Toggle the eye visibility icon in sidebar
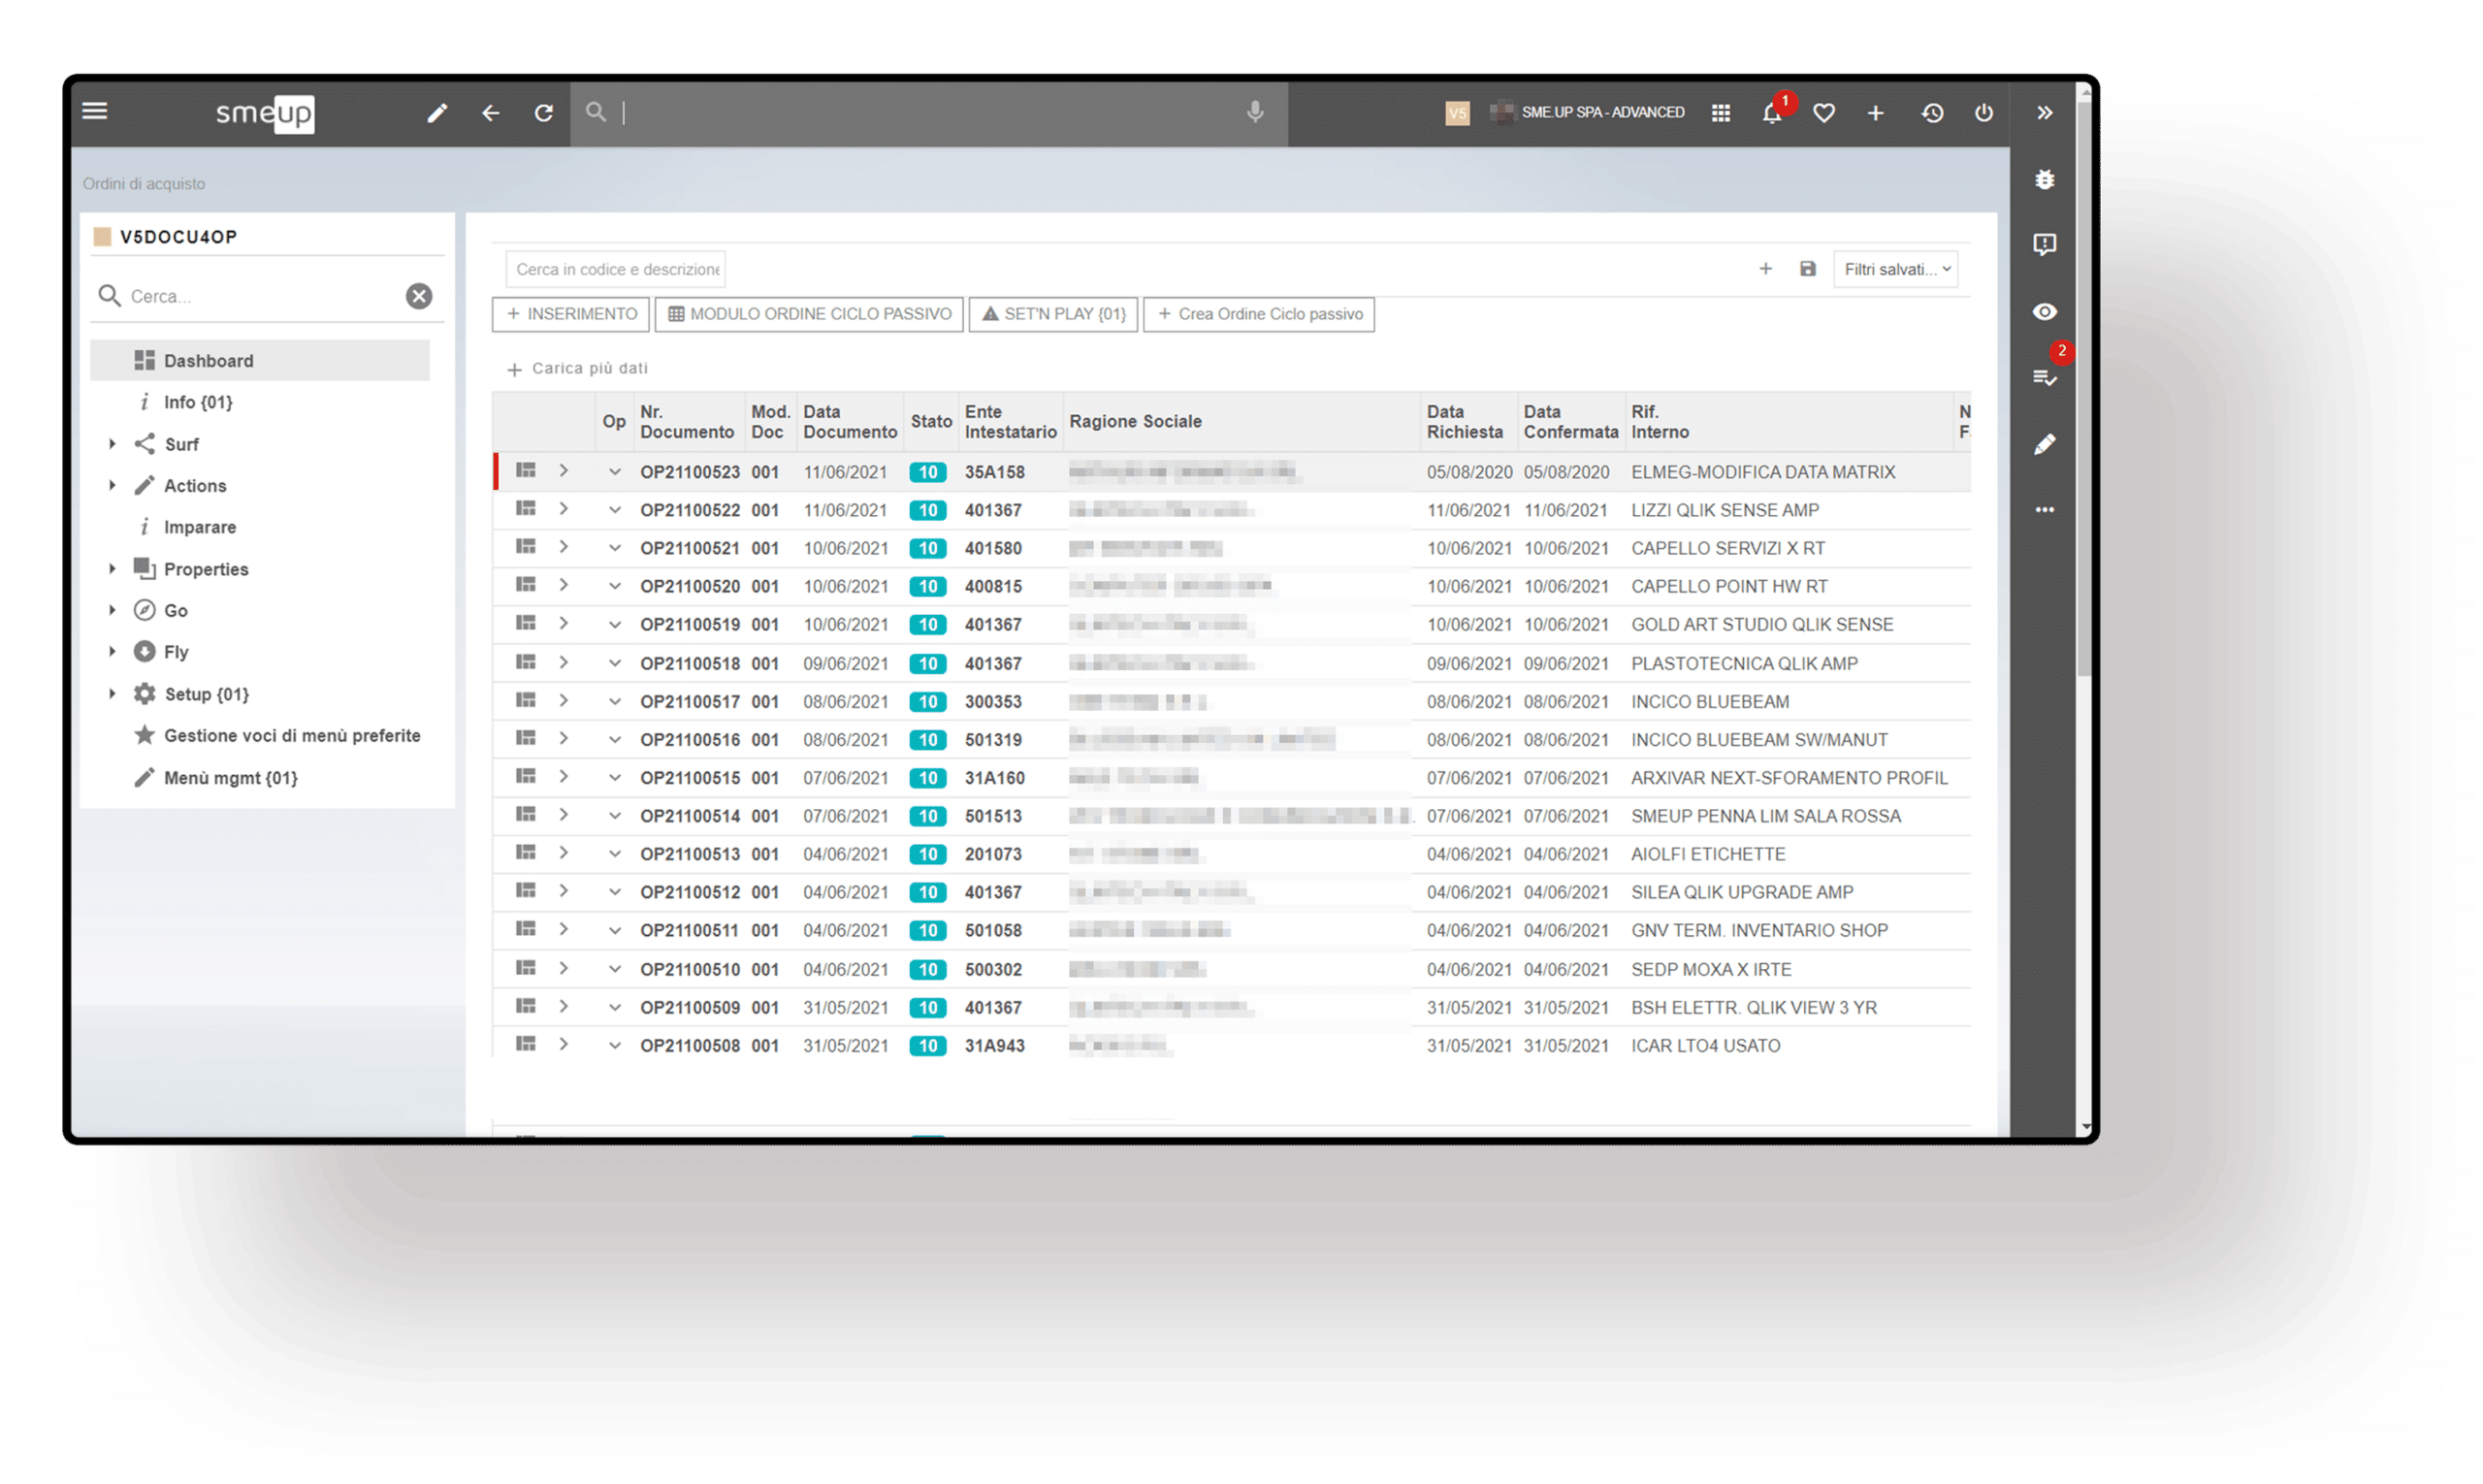This screenshot has height=1484, width=2483. (x=2044, y=312)
